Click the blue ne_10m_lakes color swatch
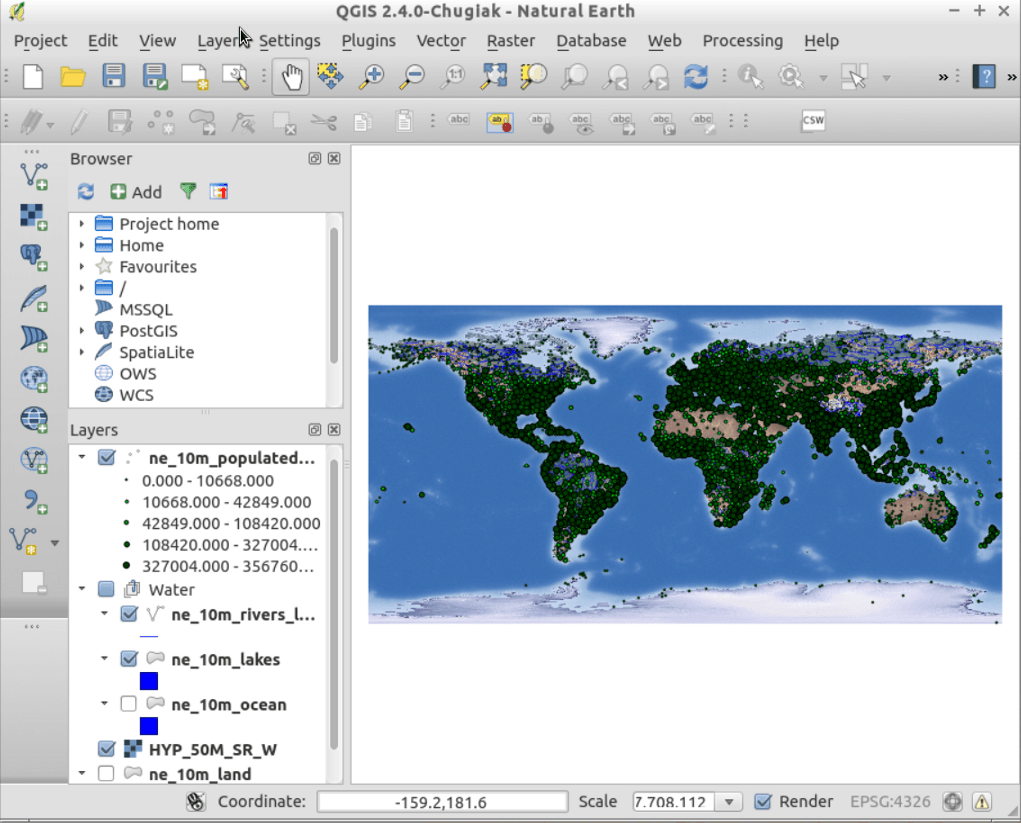This screenshot has width=1021, height=823. [x=149, y=681]
